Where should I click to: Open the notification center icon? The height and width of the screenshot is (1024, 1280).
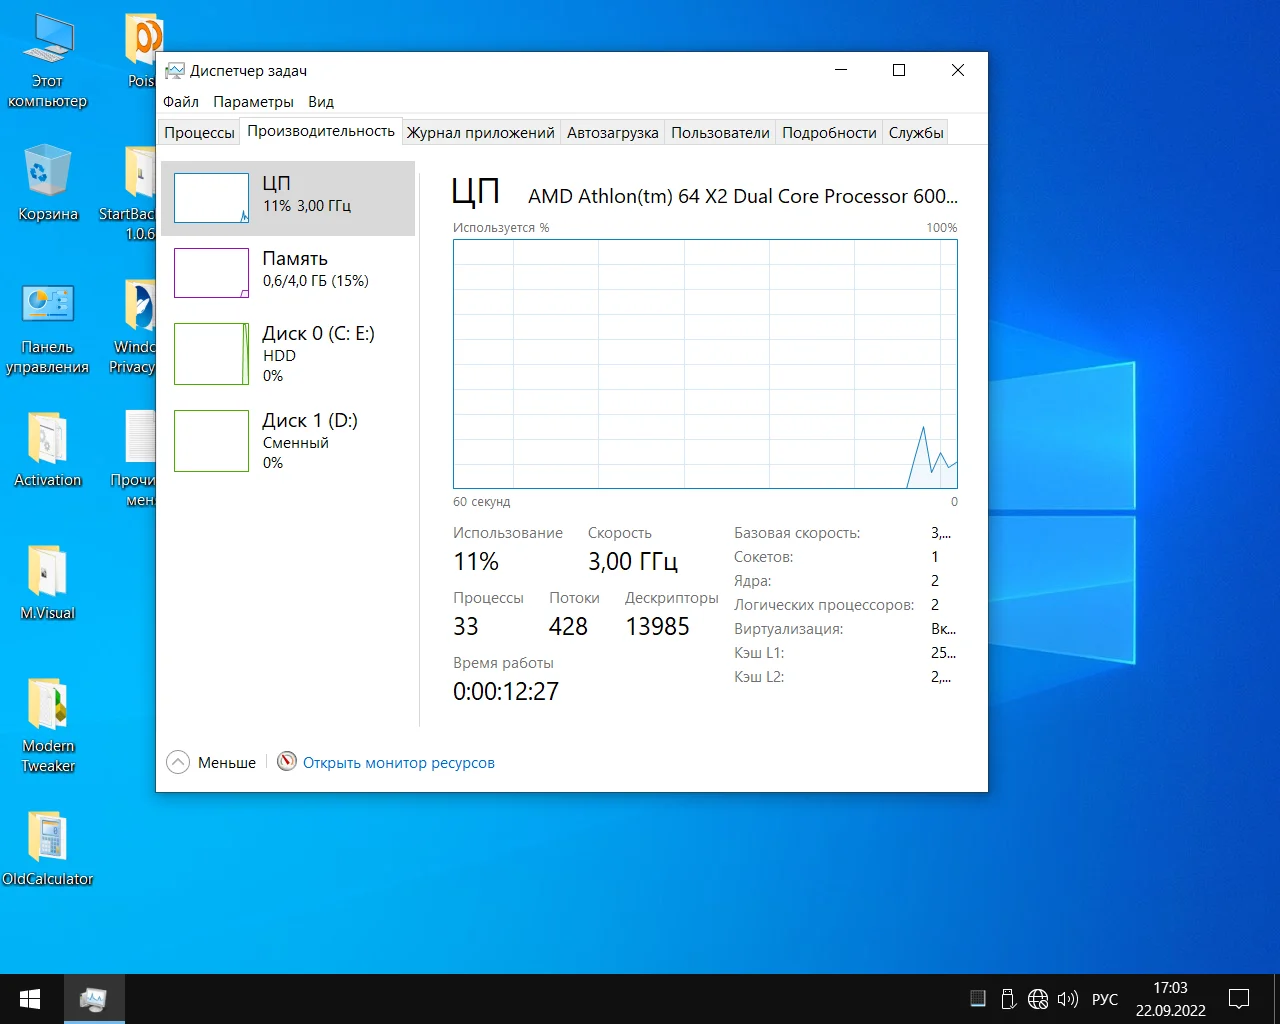pyautogui.click(x=1239, y=999)
